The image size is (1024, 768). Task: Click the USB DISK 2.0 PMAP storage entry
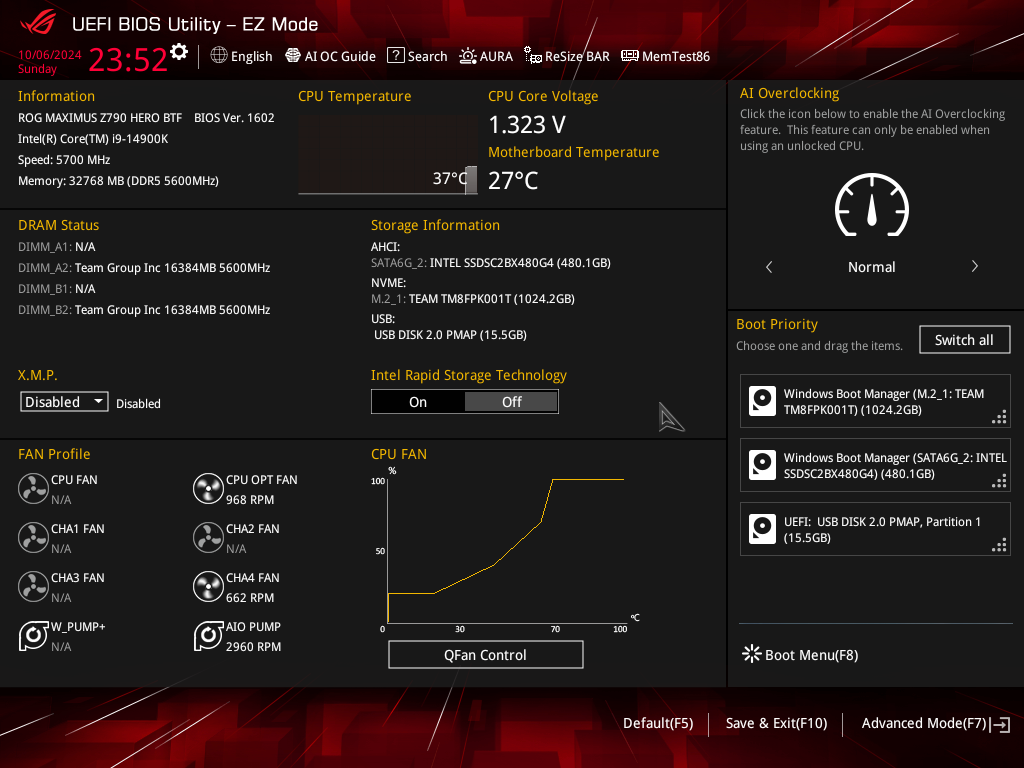pos(451,334)
